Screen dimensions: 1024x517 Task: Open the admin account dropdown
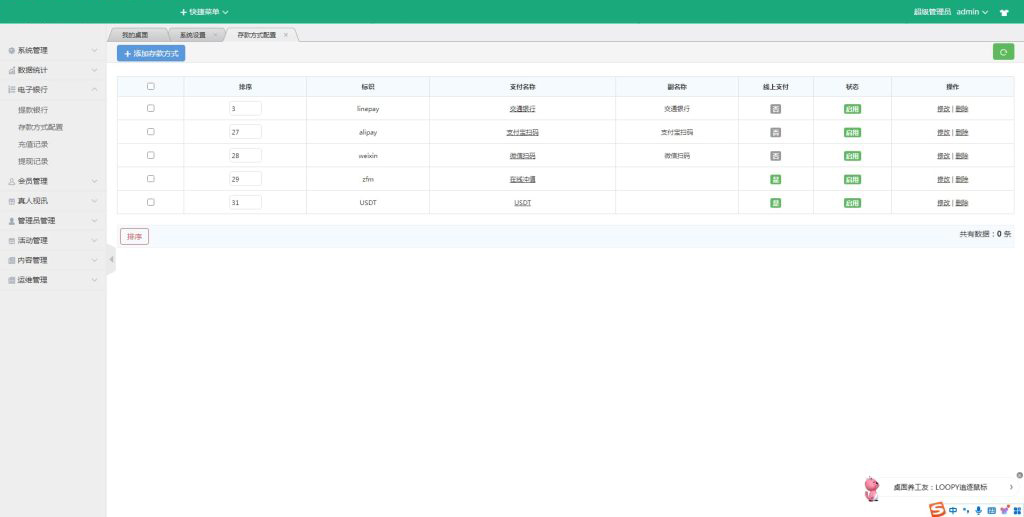coord(971,12)
